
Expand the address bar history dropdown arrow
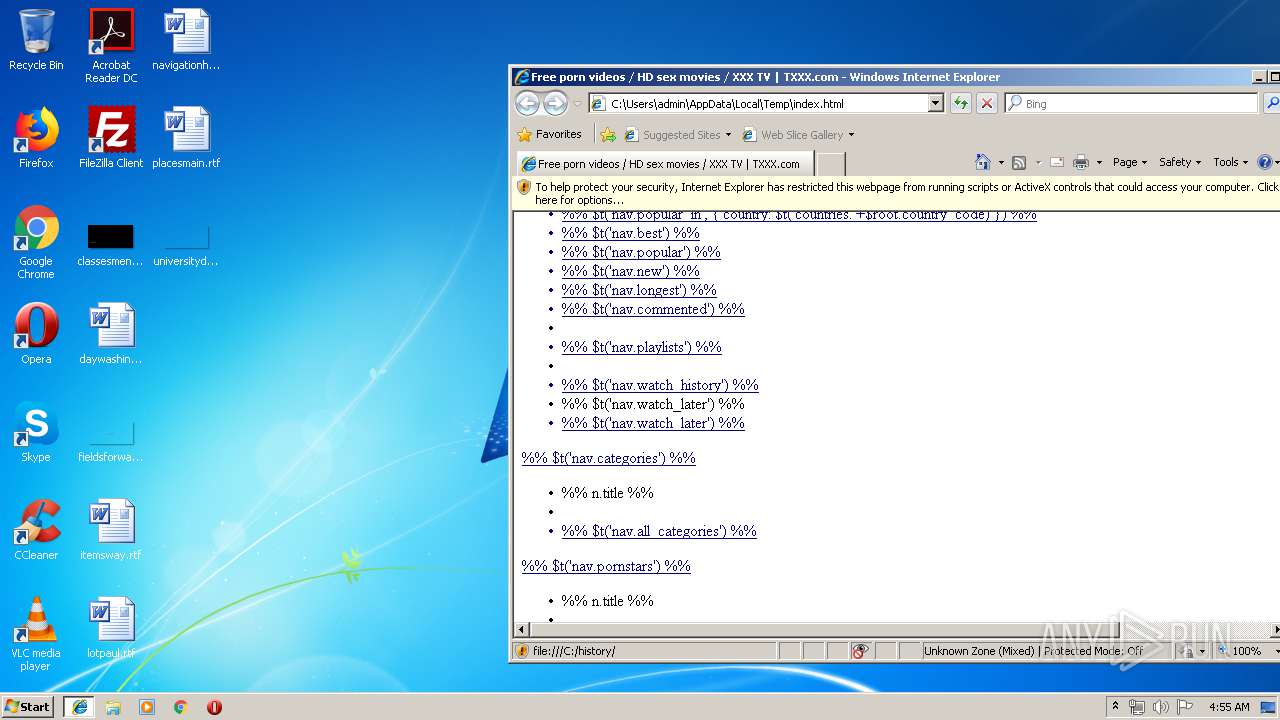tap(935, 103)
